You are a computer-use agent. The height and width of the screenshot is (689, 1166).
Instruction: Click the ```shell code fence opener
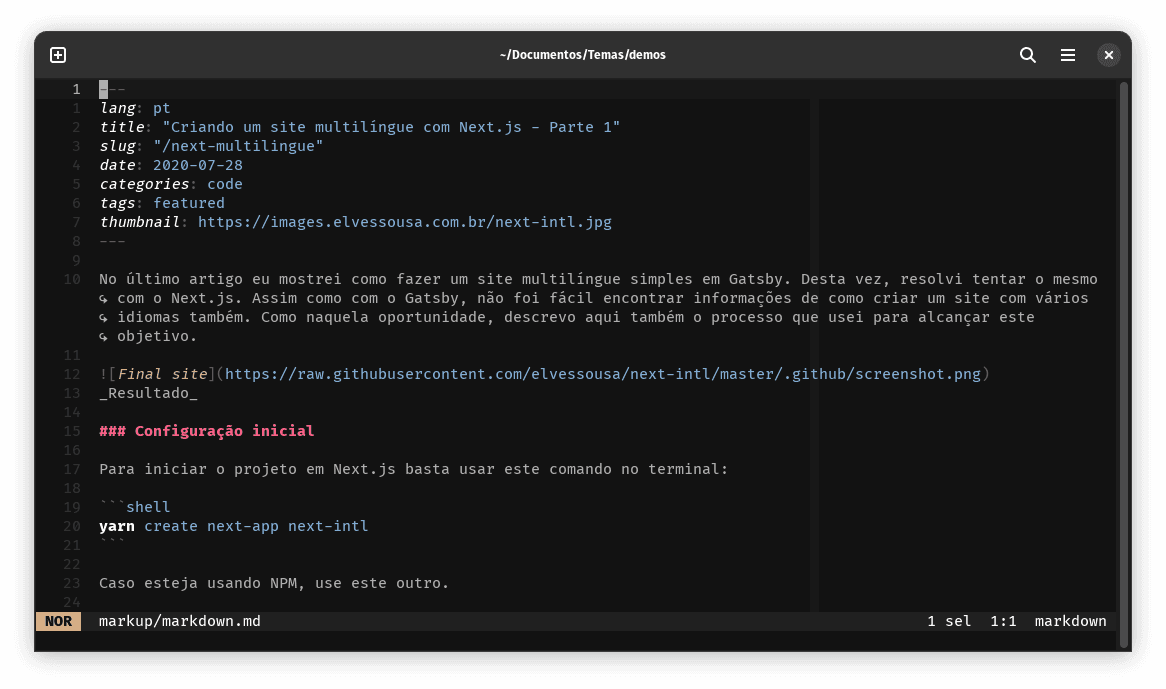tap(135, 507)
